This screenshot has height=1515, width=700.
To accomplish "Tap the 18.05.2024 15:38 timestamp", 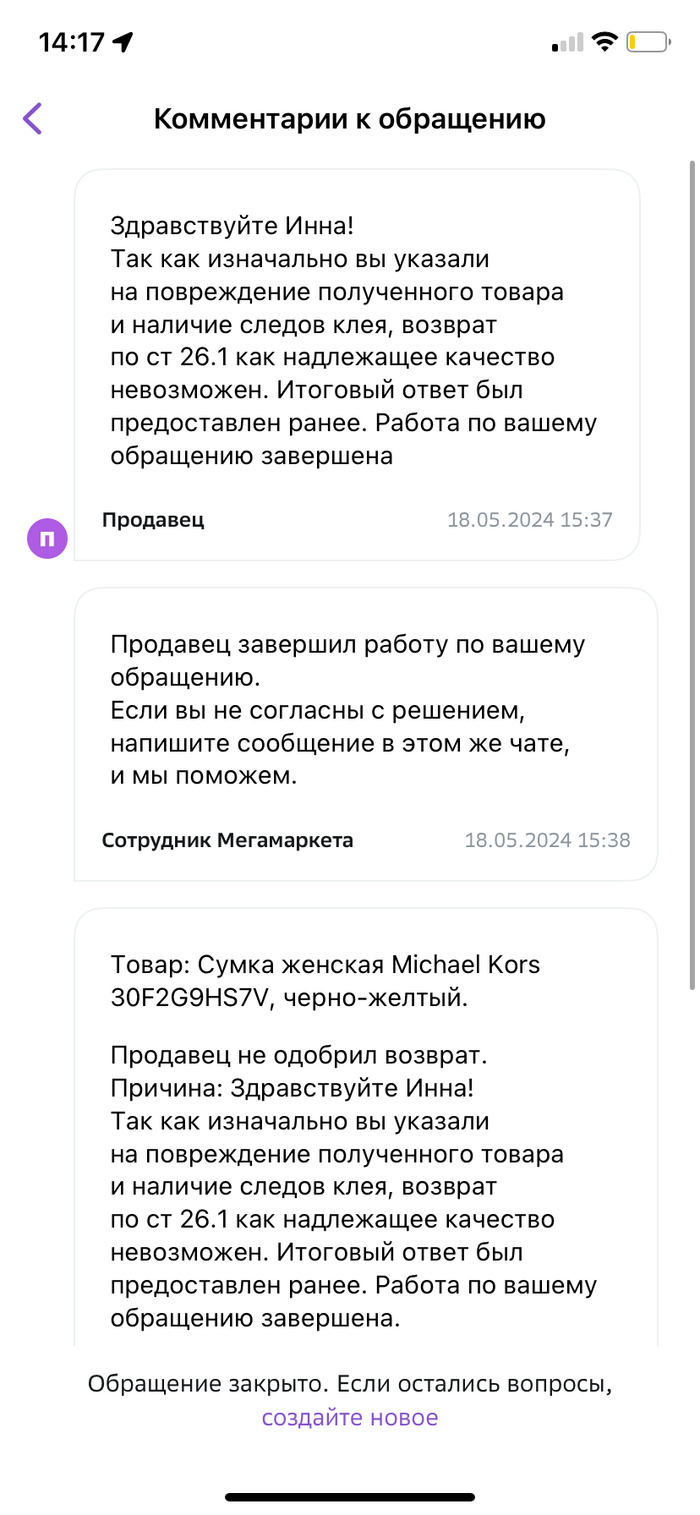I will point(547,840).
